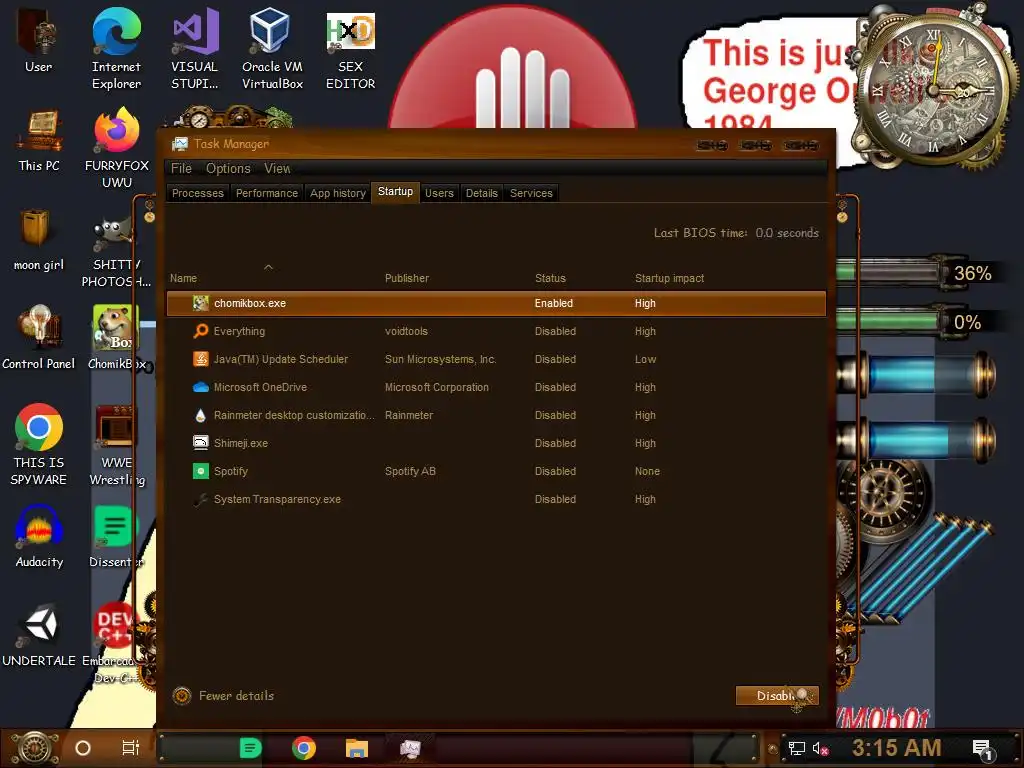
Task: Select the Microsoft Corporation publisher cell
Action: click(437, 387)
